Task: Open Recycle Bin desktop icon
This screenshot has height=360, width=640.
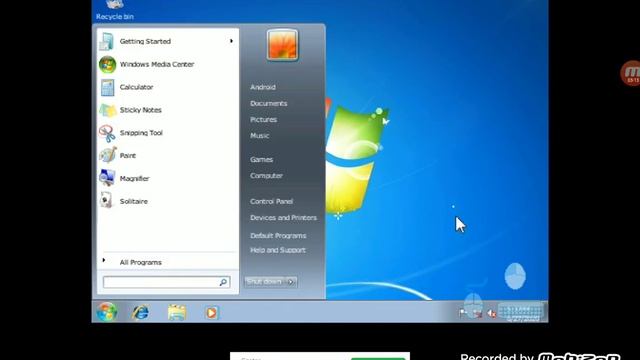Action: [115, 4]
